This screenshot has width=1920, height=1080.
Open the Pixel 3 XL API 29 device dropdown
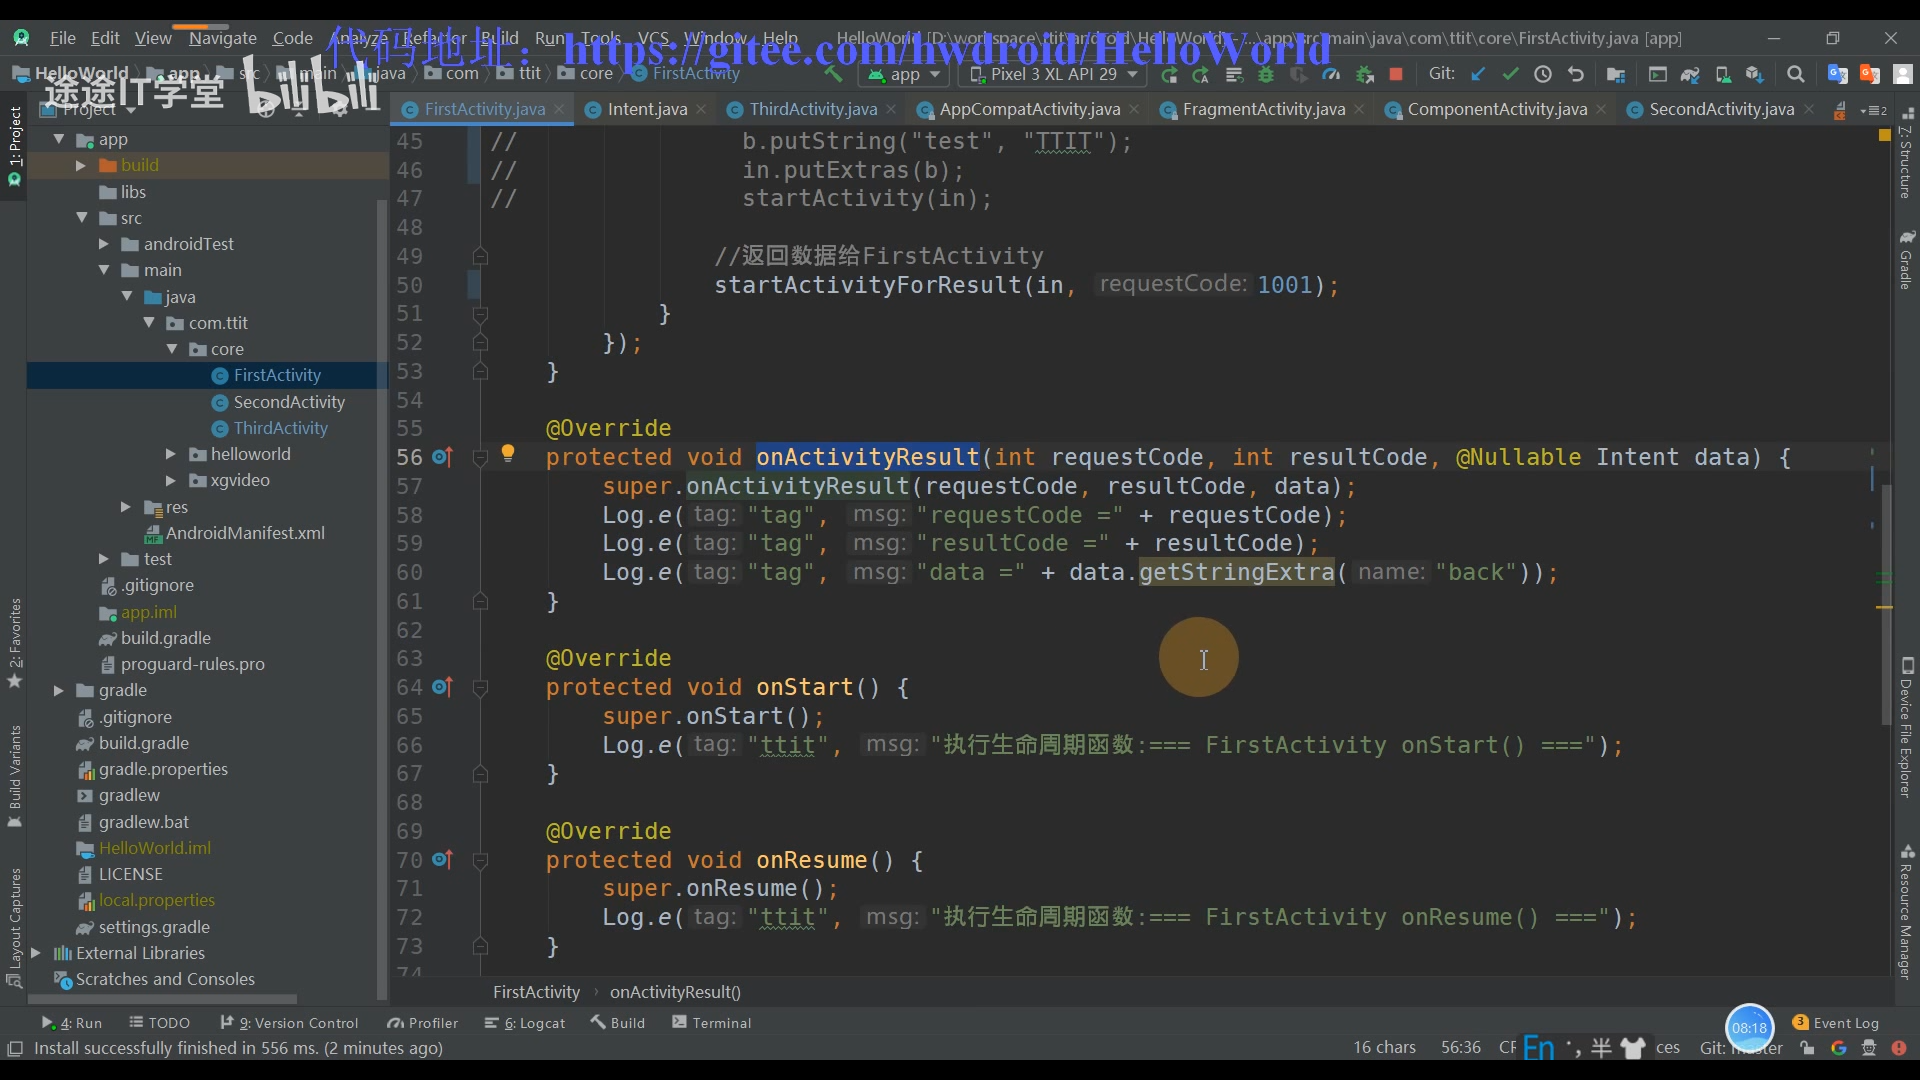(1054, 74)
